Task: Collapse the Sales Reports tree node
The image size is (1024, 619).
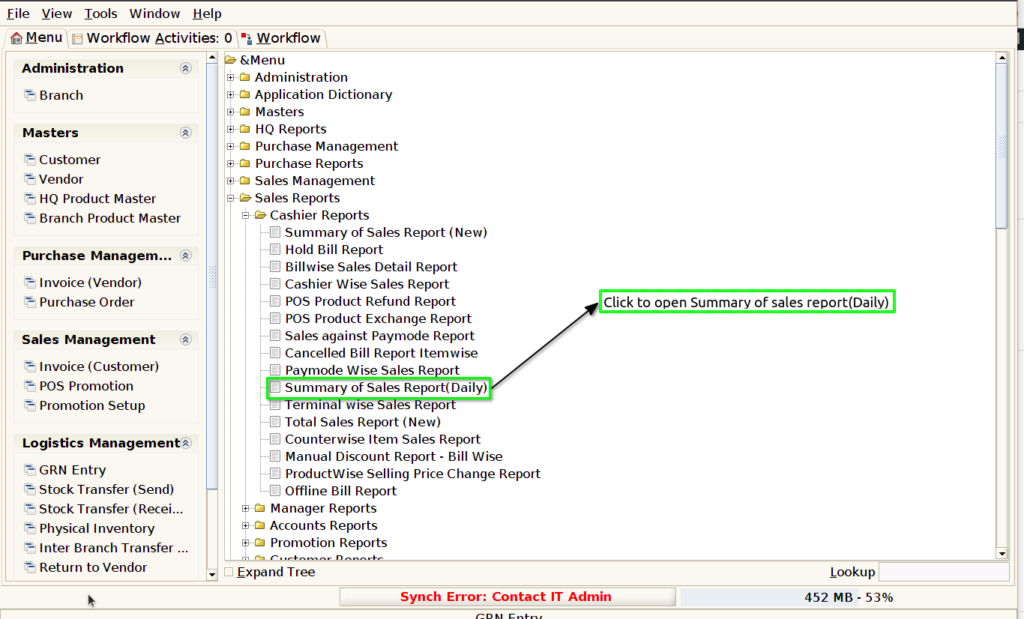Action: [x=231, y=198]
